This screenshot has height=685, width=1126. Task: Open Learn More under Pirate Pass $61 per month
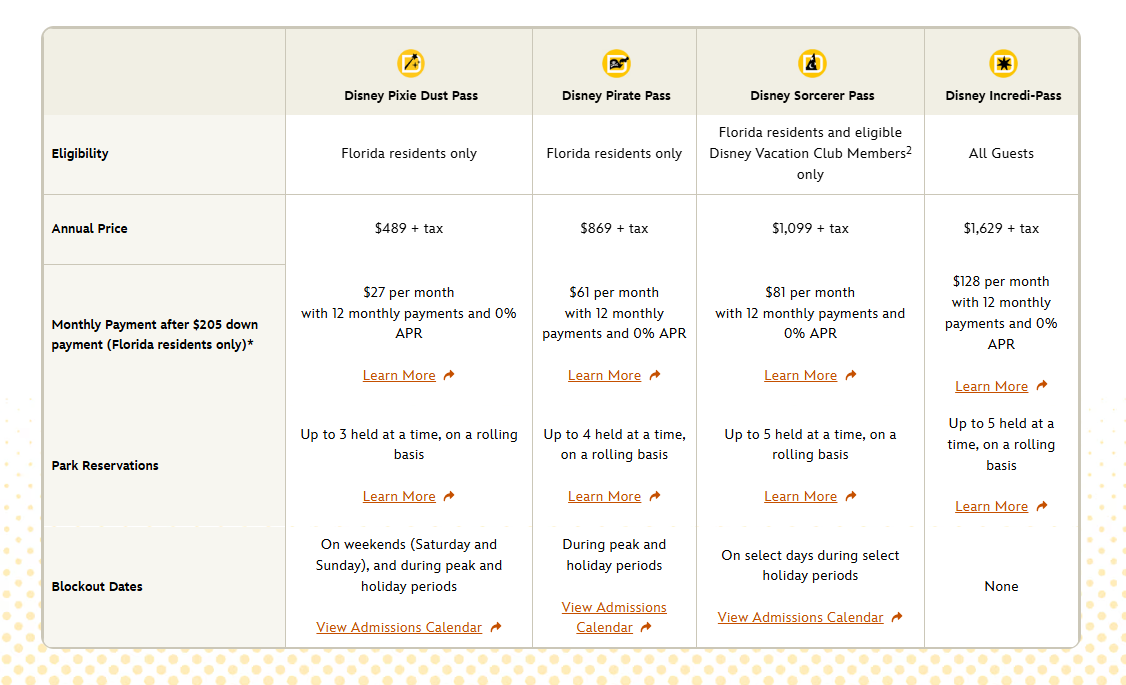[x=604, y=376]
